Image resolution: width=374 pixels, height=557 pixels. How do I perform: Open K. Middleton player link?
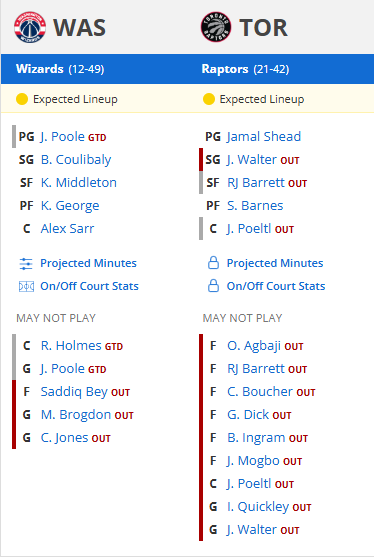(79, 183)
